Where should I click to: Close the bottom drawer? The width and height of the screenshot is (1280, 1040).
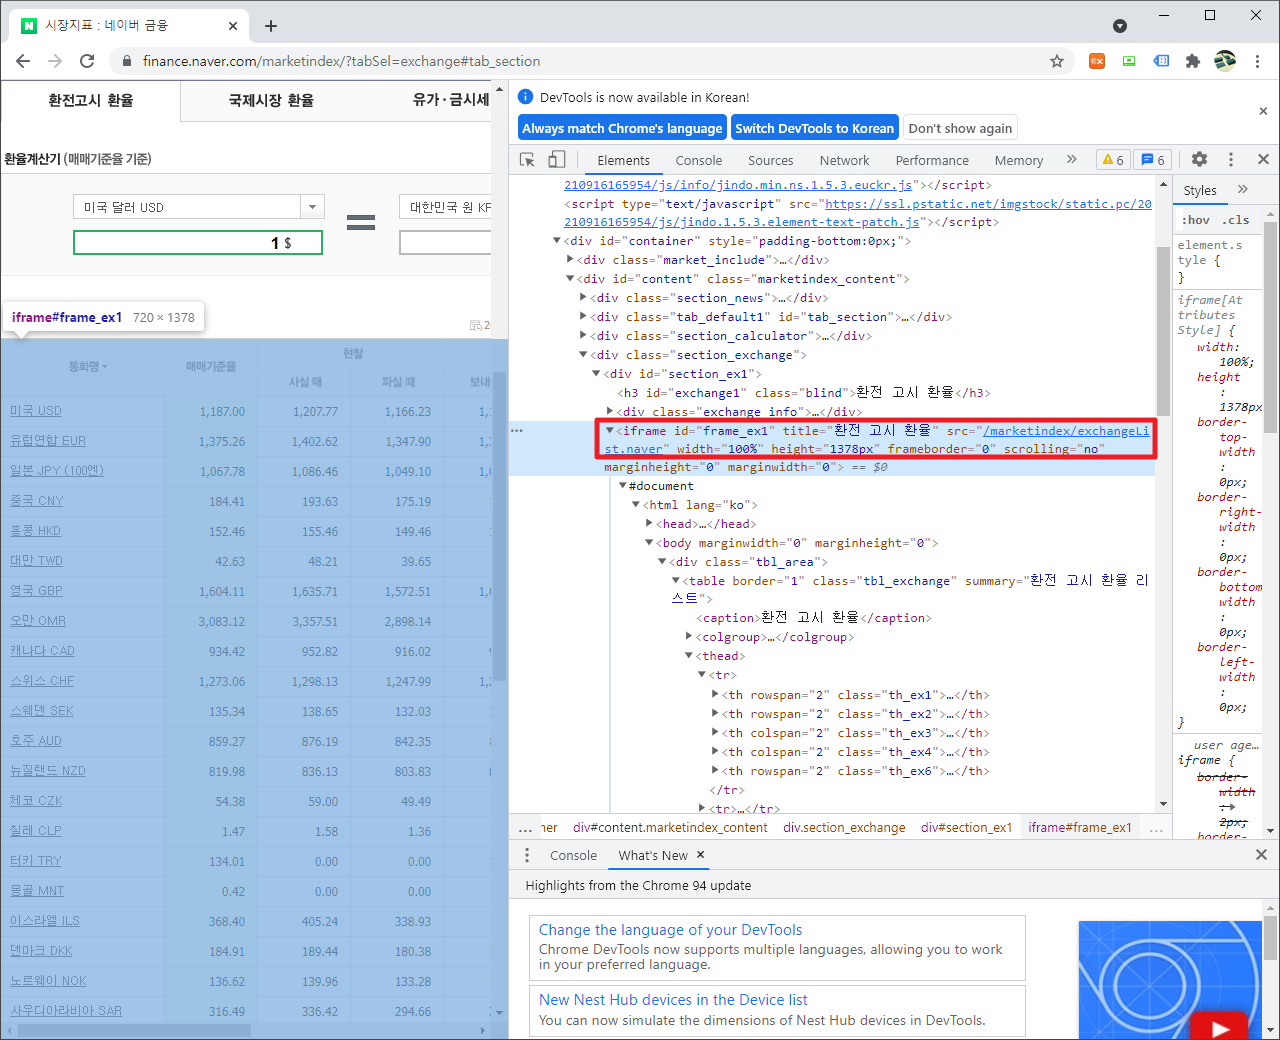1261,855
